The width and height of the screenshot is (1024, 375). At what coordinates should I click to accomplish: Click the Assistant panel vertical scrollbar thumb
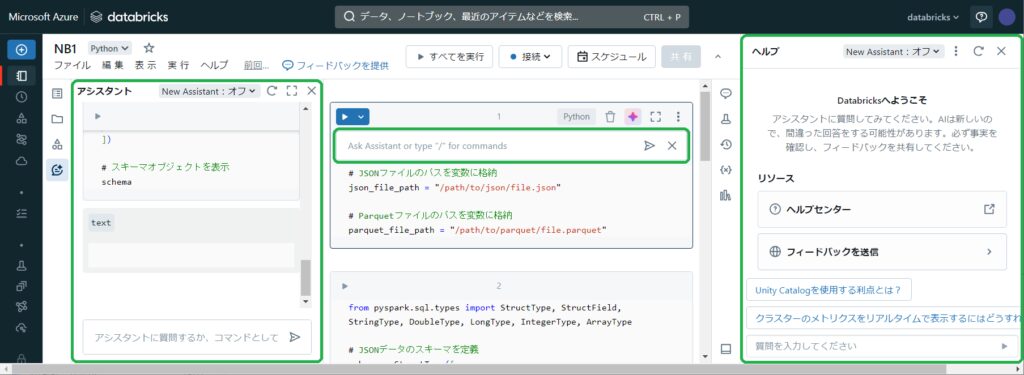tap(306, 277)
